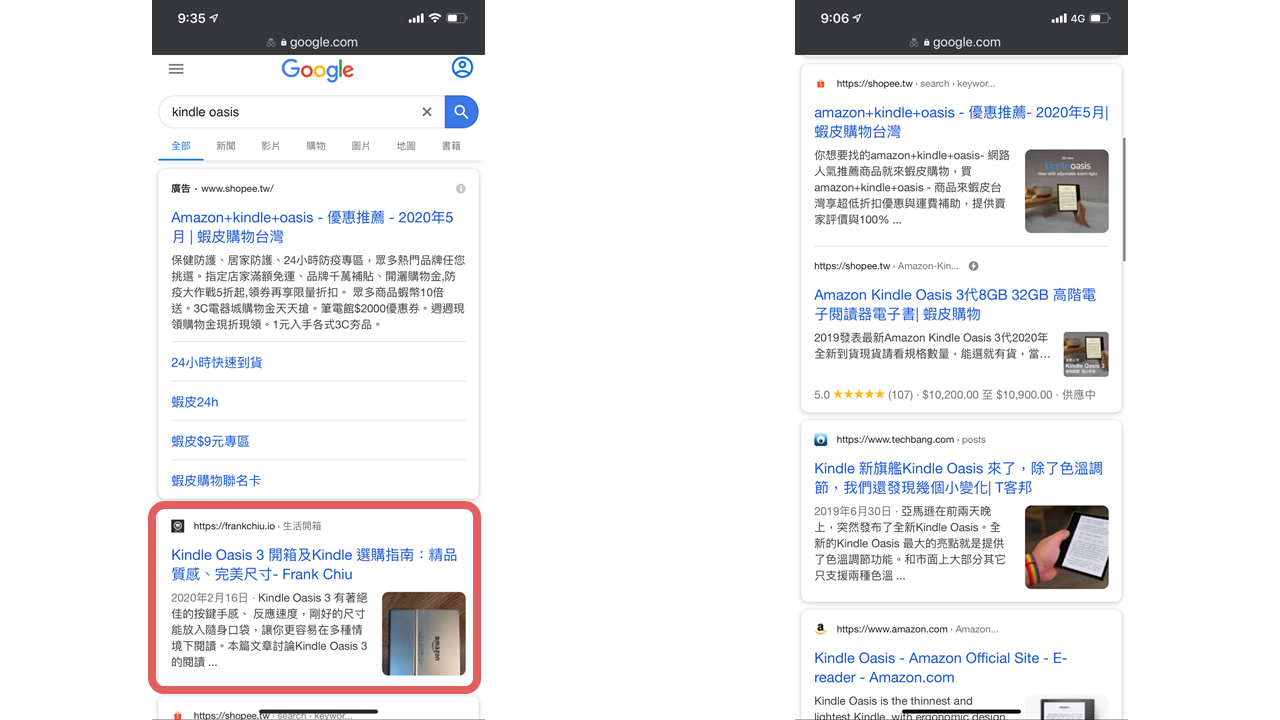Image resolution: width=1280 pixels, height=720 pixels.
Task: Switch to the 圖片 tab
Action: coord(361,146)
